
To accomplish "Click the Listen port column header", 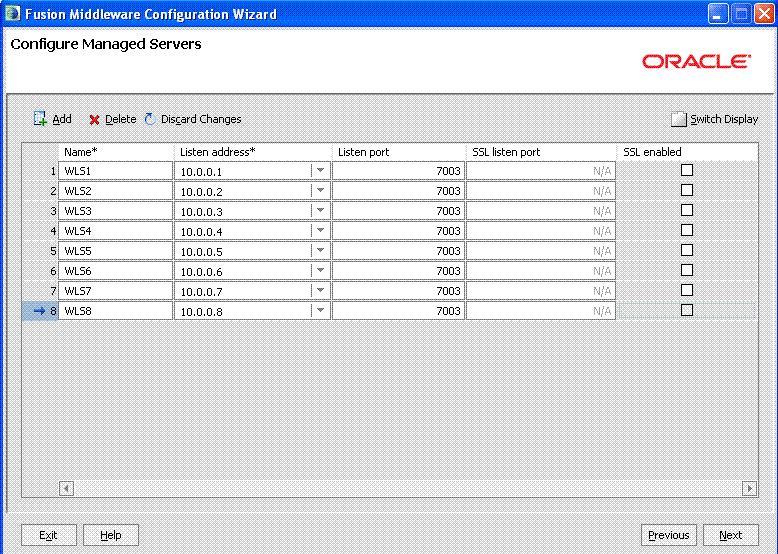I will [x=398, y=152].
